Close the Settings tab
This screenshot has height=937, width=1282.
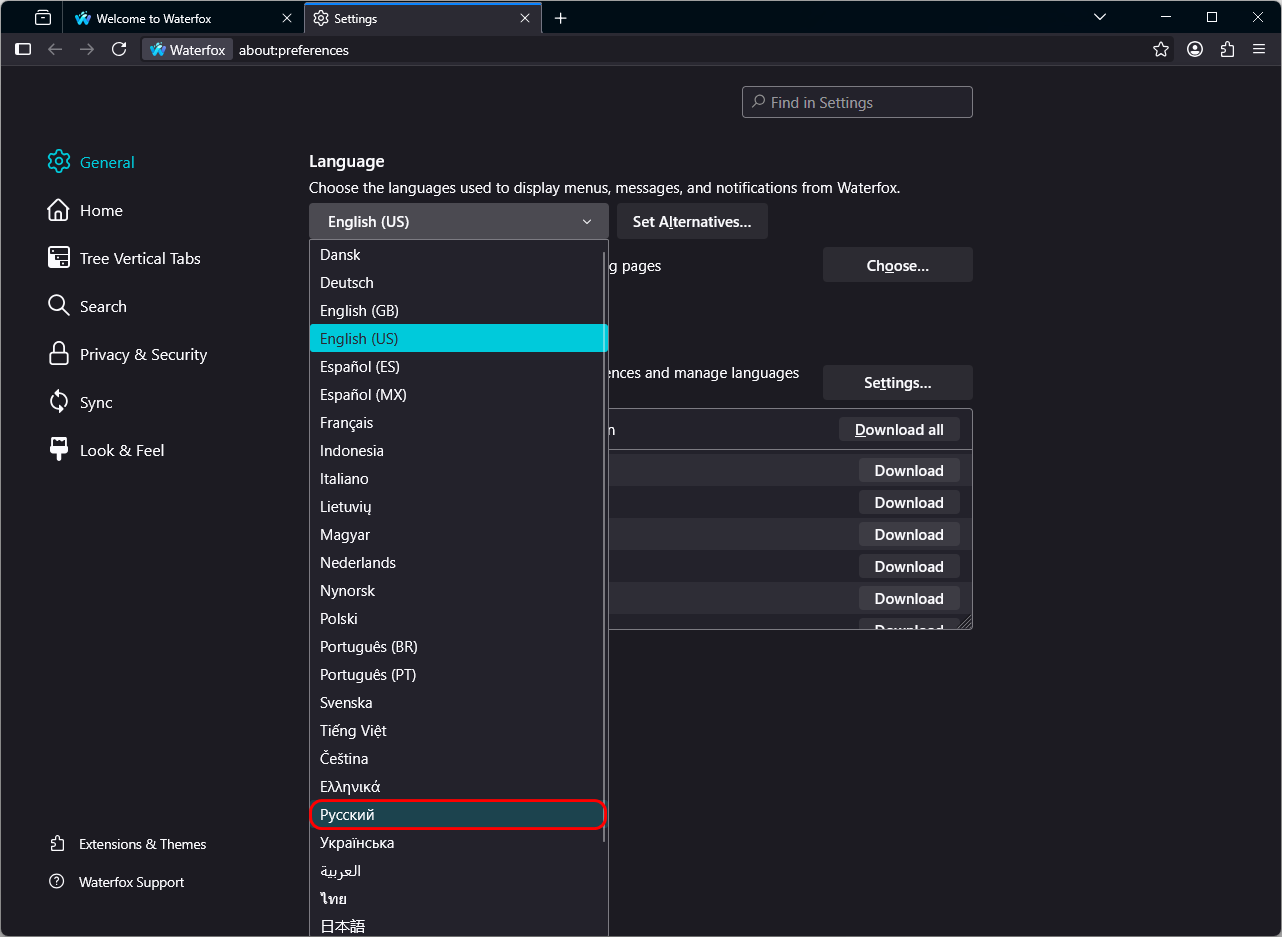click(525, 18)
